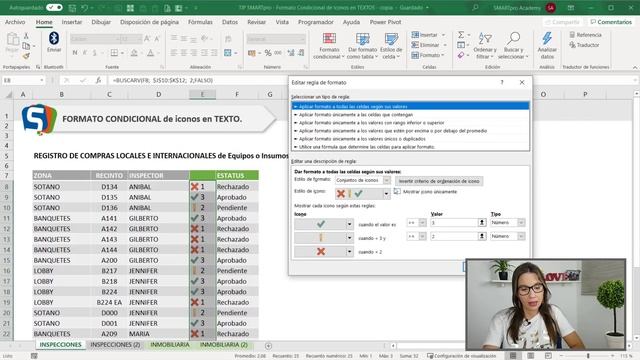Open Buscar y seleccionar
Viewport: 640px width, 360px height.
(x=513, y=46)
